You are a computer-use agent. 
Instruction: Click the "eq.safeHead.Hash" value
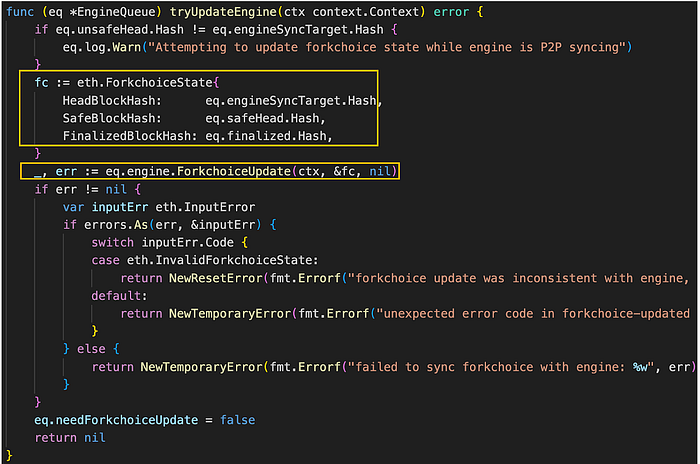tap(262, 118)
